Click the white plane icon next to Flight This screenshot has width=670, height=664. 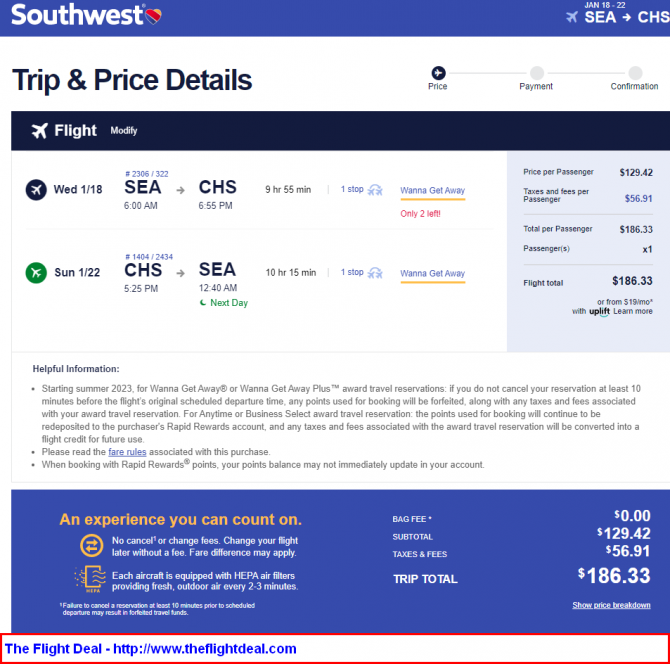pyautogui.click(x=40, y=131)
